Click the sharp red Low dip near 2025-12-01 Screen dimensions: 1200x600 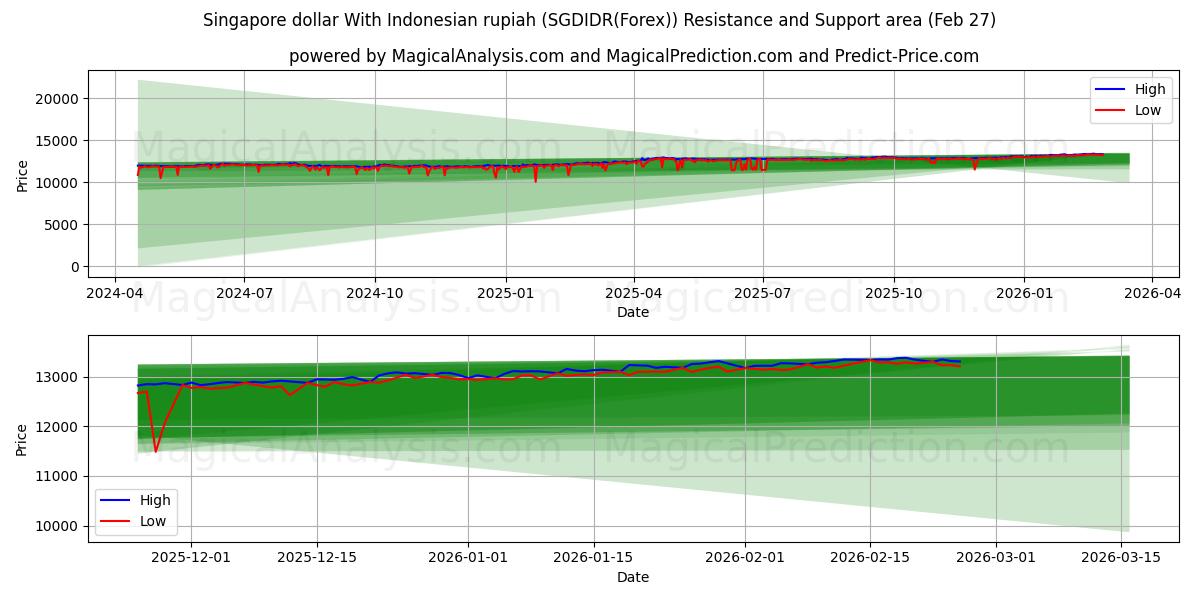click(155, 450)
